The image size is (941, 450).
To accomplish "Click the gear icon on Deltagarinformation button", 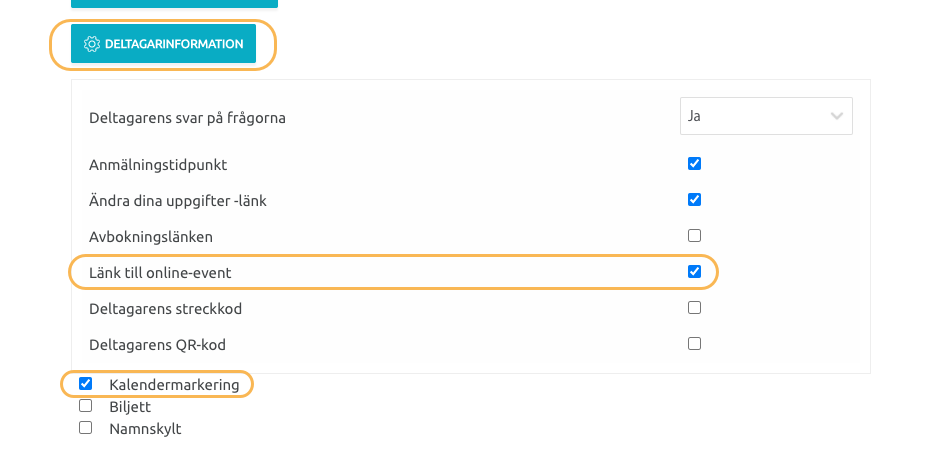I will (91, 44).
